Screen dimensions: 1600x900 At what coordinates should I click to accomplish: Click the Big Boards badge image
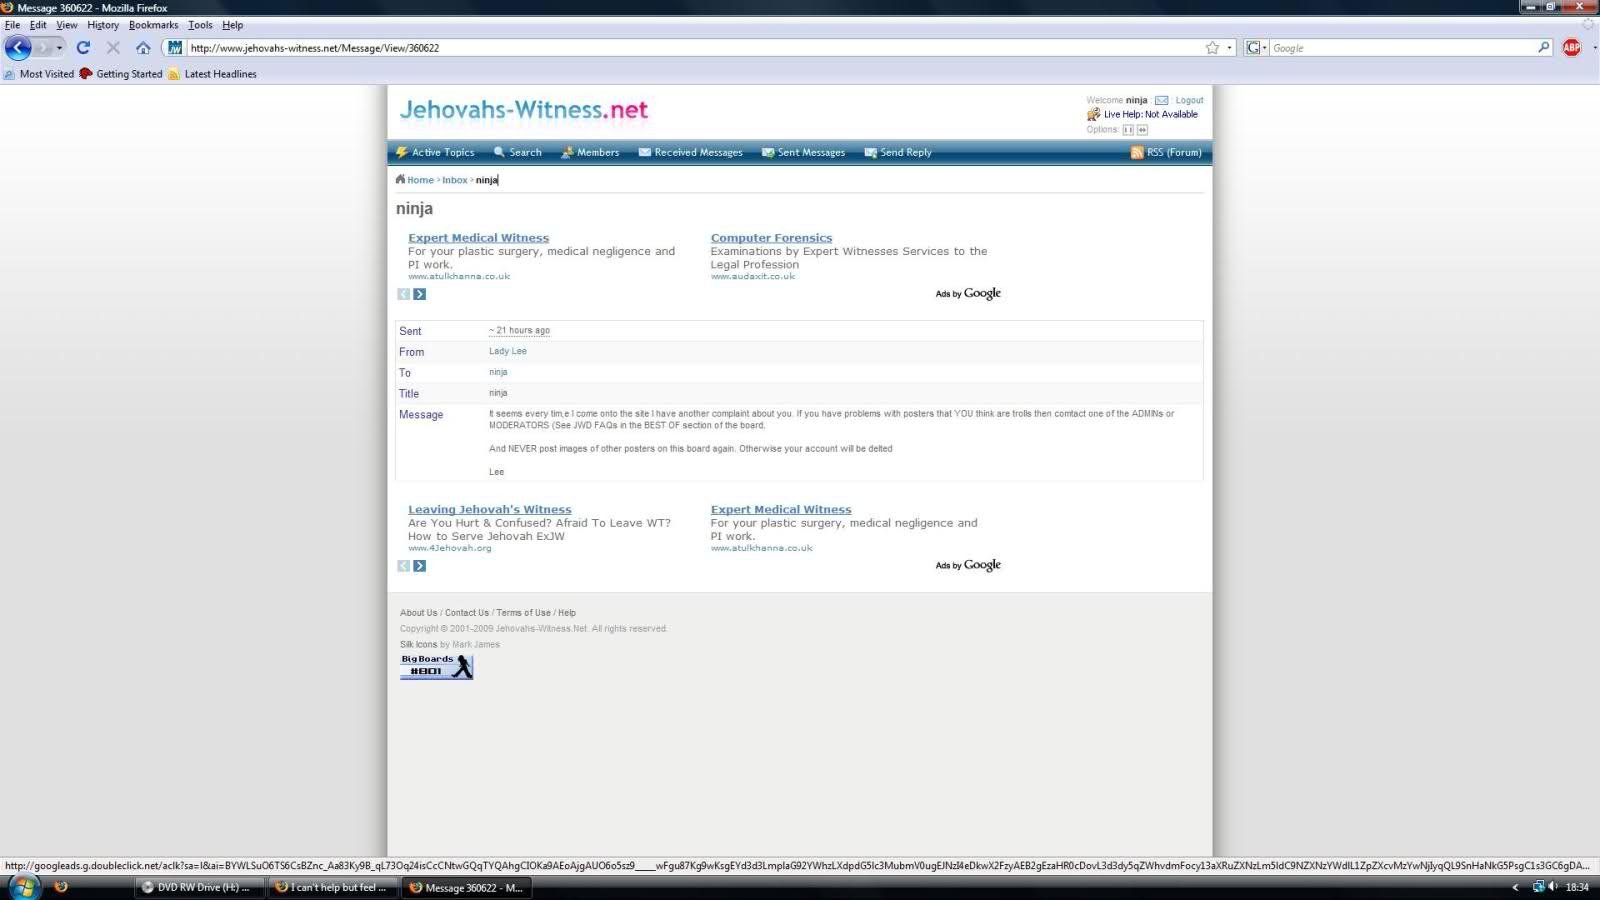436,666
